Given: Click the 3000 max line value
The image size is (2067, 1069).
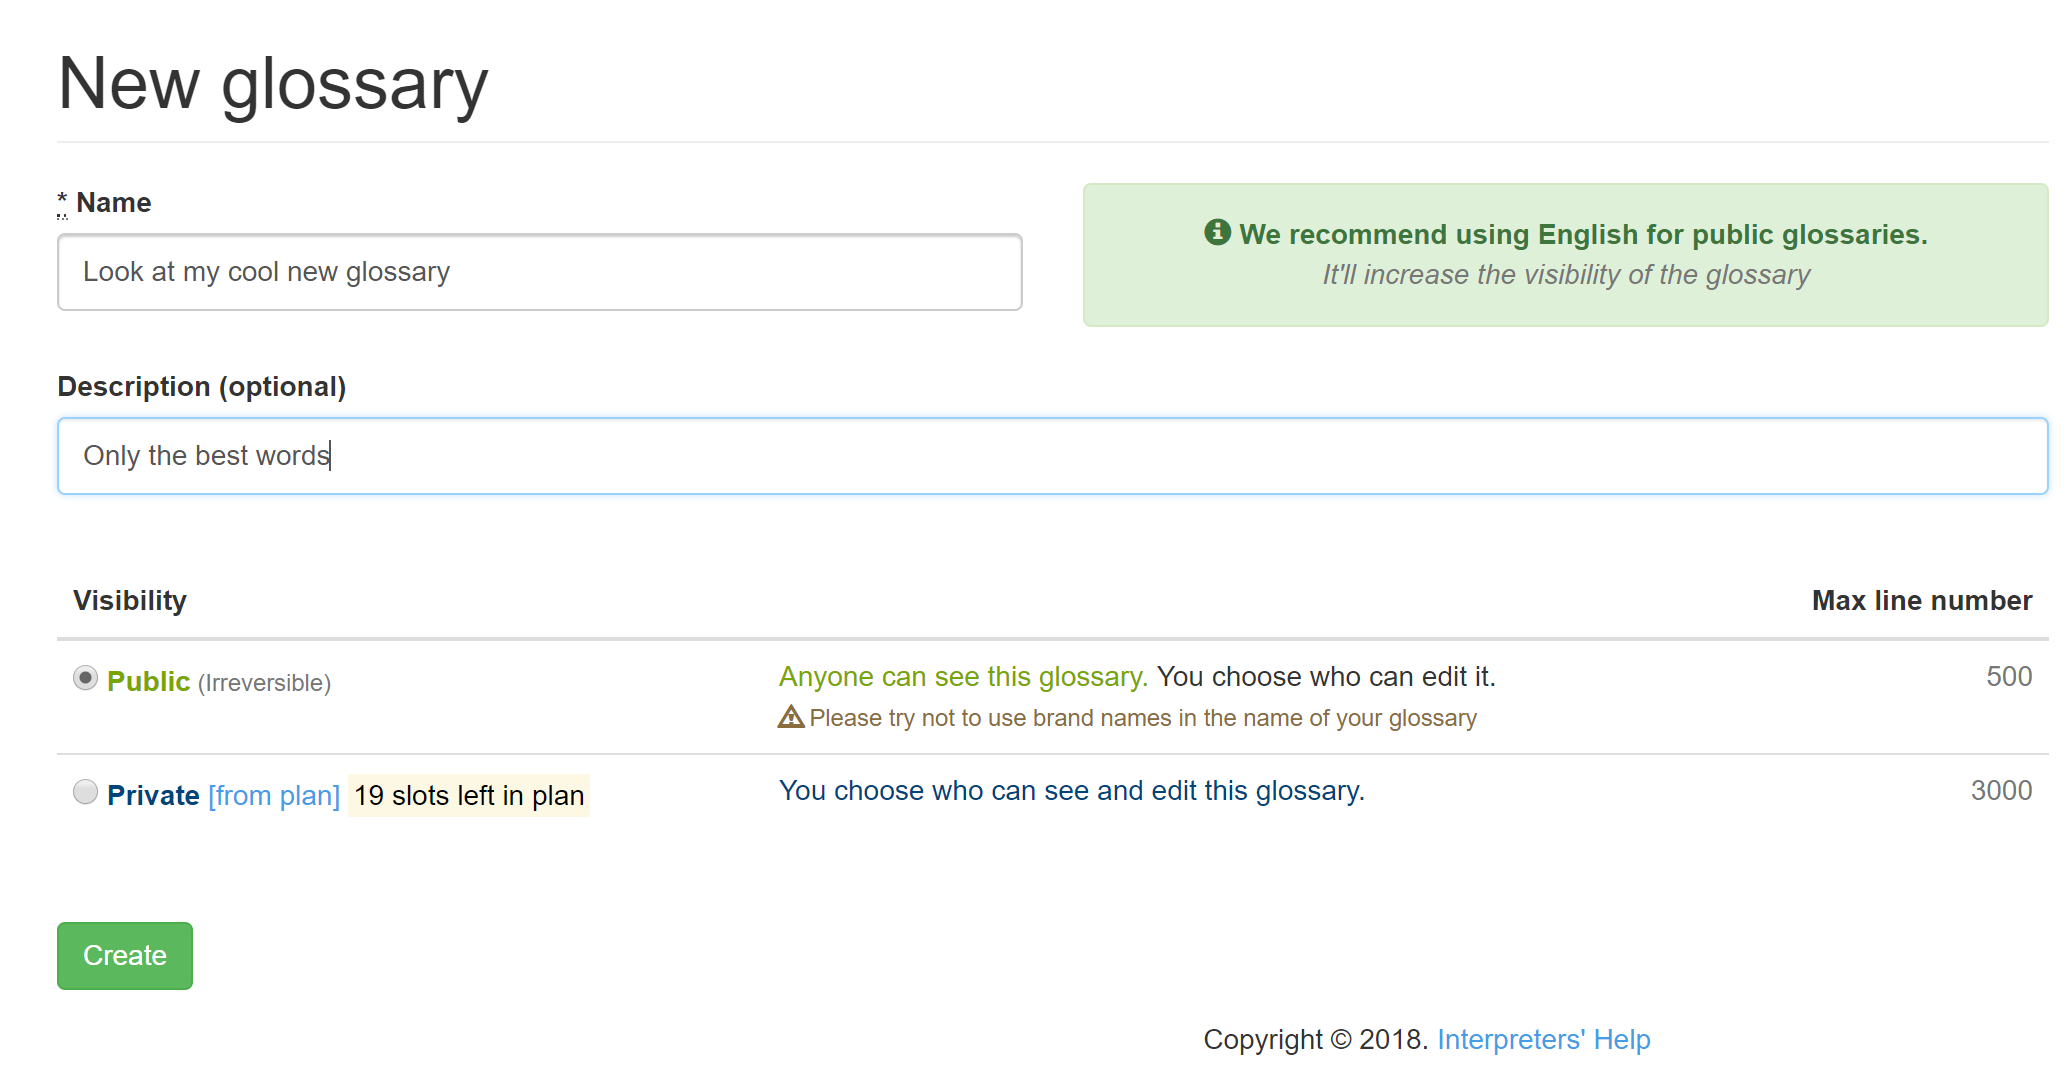Looking at the screenshot, I should (2001, 791).
